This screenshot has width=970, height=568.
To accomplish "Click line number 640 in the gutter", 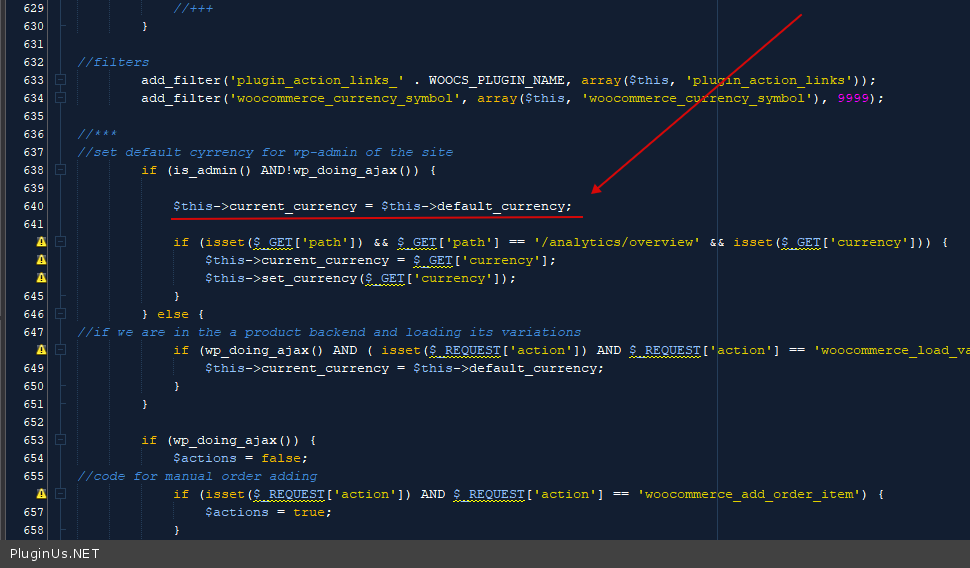I will 33,206.
